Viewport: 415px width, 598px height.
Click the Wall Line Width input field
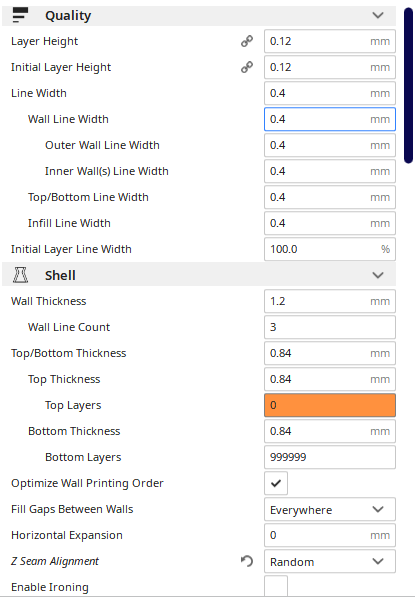click(330, 119)
